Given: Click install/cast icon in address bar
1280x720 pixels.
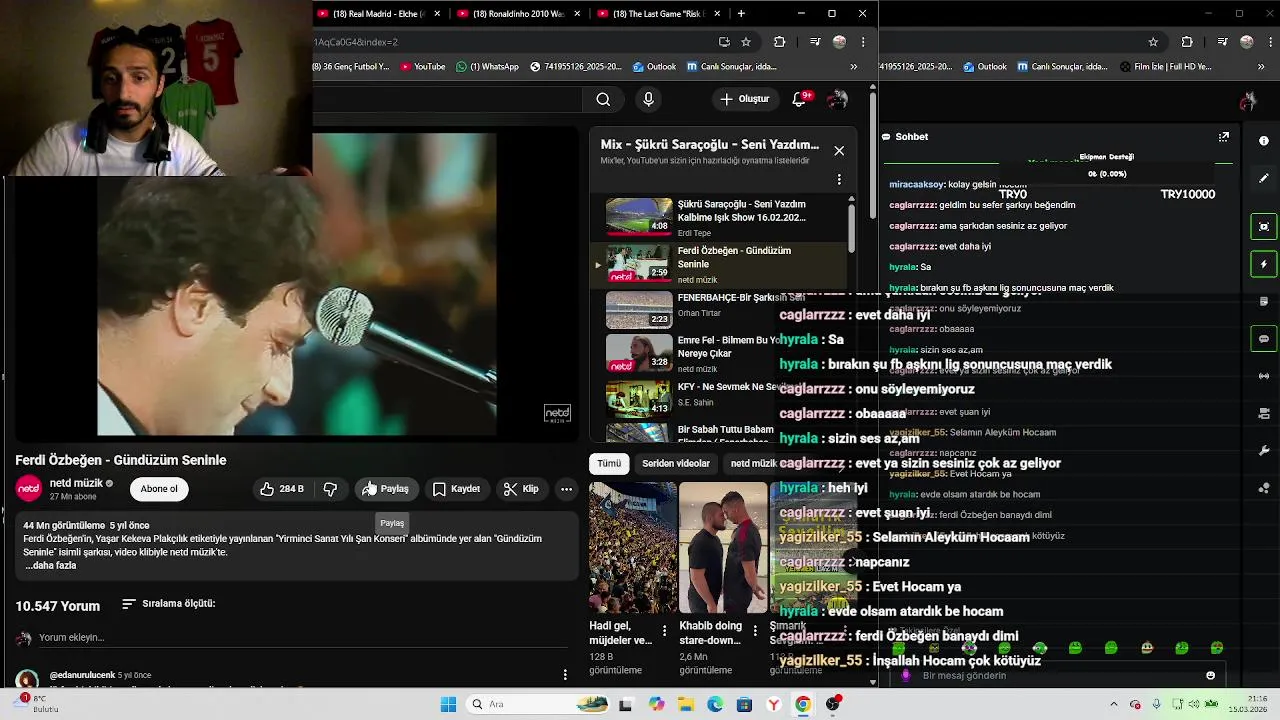Looking at the screenshot, I should (724, 42).
